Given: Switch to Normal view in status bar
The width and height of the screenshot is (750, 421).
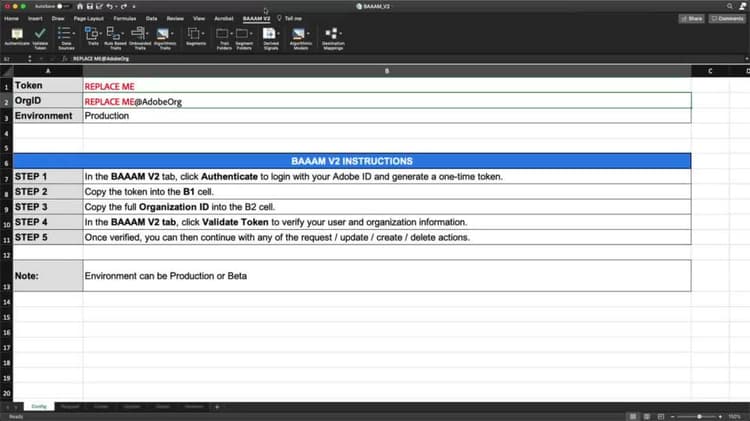Looking at the screenshot, I should pos(633,417).
